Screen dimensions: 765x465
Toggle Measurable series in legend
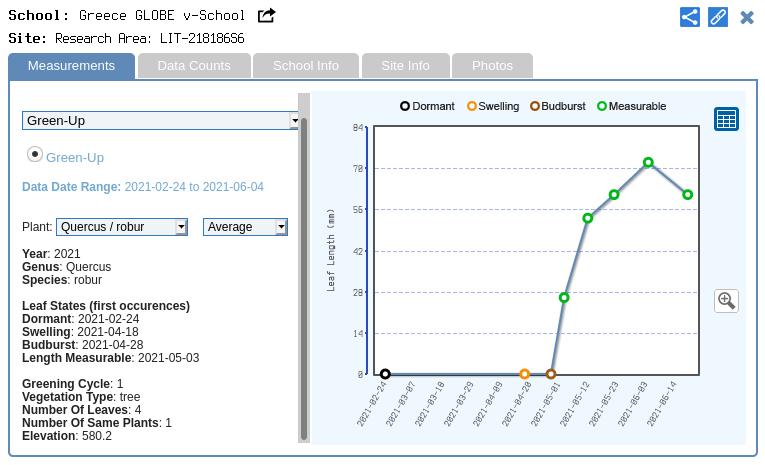pyautogui.click(x=602, y=106)
